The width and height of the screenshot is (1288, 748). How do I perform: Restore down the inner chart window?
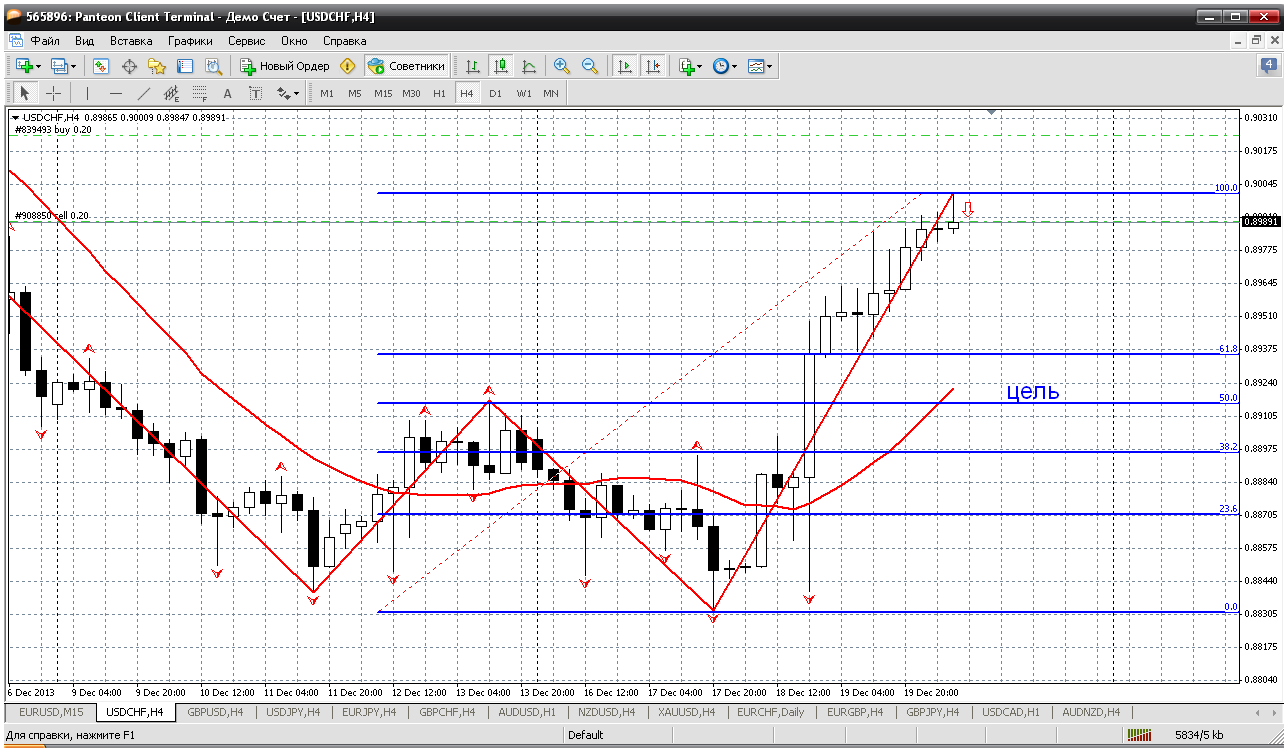point(1257,41)
